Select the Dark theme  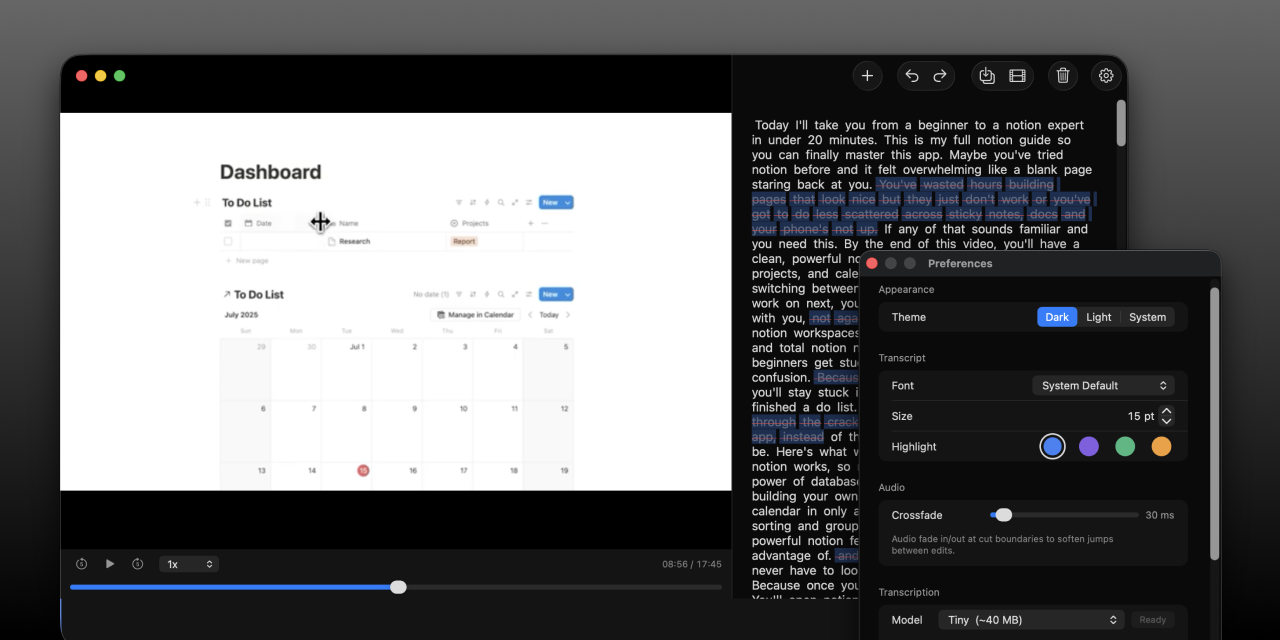pos(1057,317)
